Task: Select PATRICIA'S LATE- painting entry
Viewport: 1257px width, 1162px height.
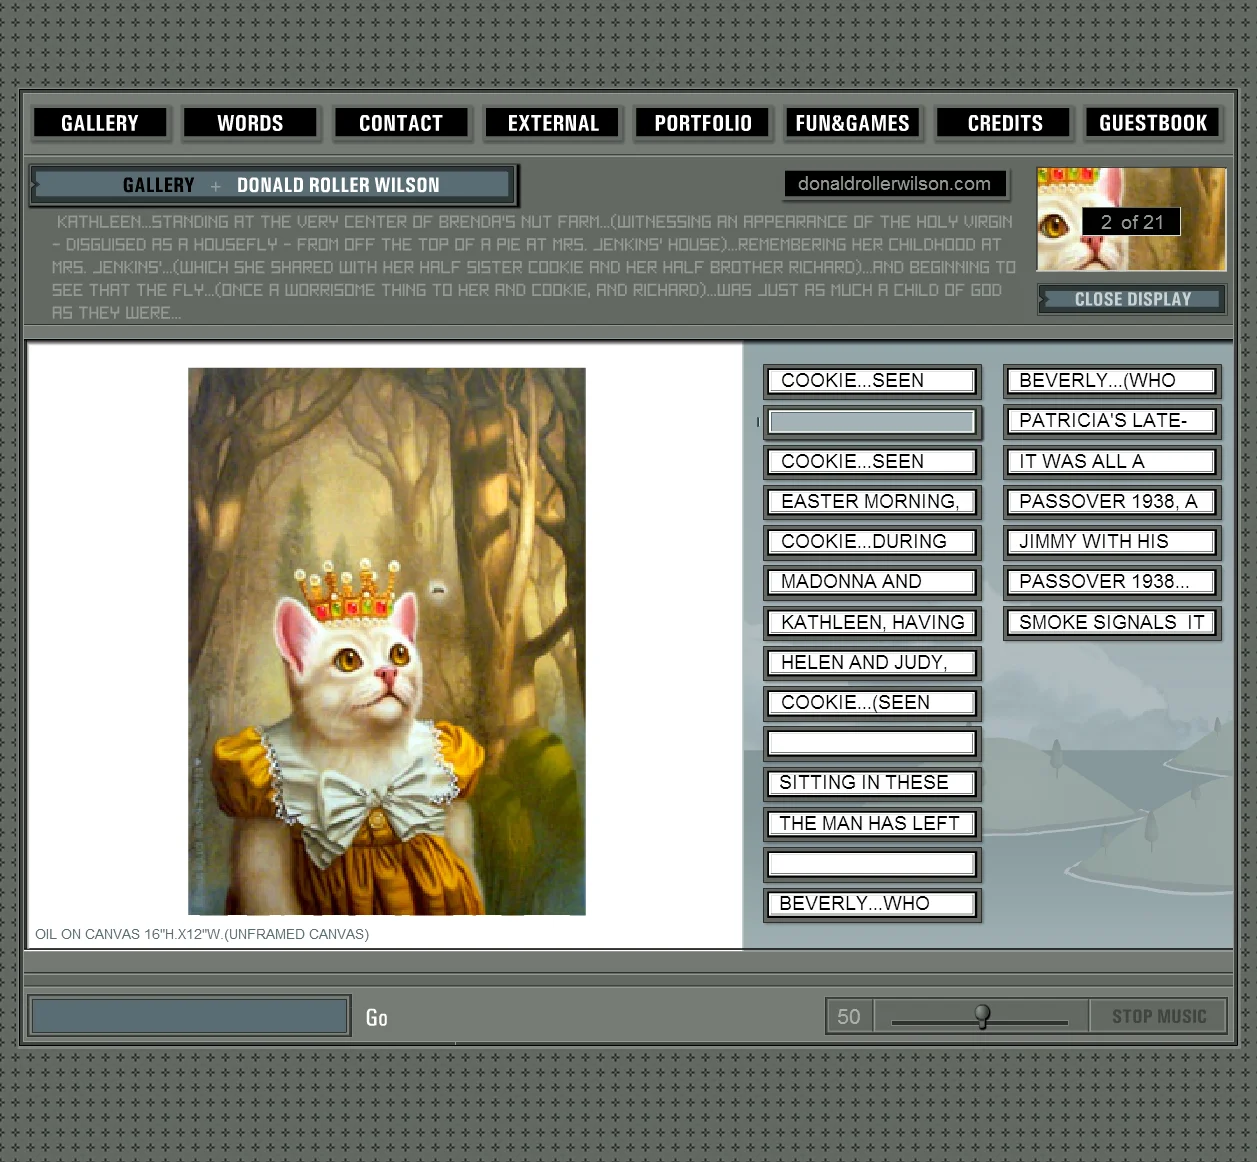Action: click(1111, 421)
